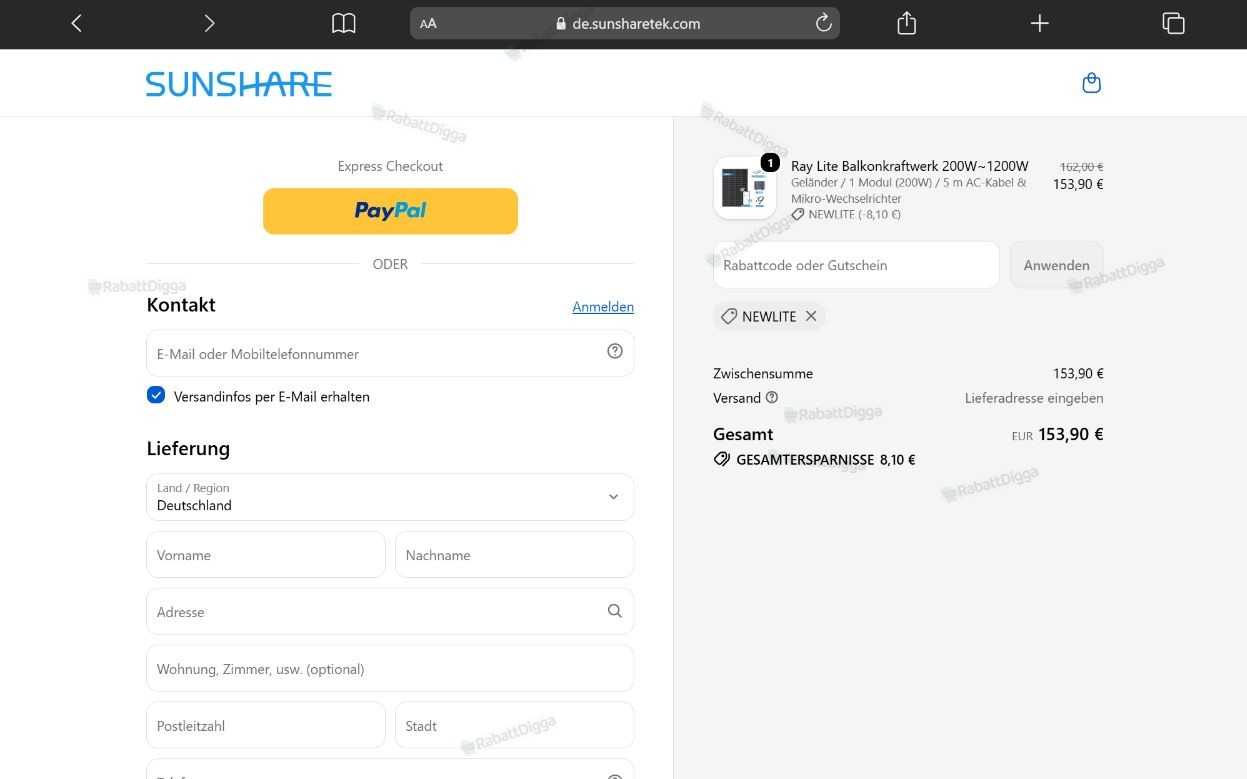The width and height of the screenshot is (1247, 779).
Task: Click the Kontakt section heading
Action: point(181,305)
